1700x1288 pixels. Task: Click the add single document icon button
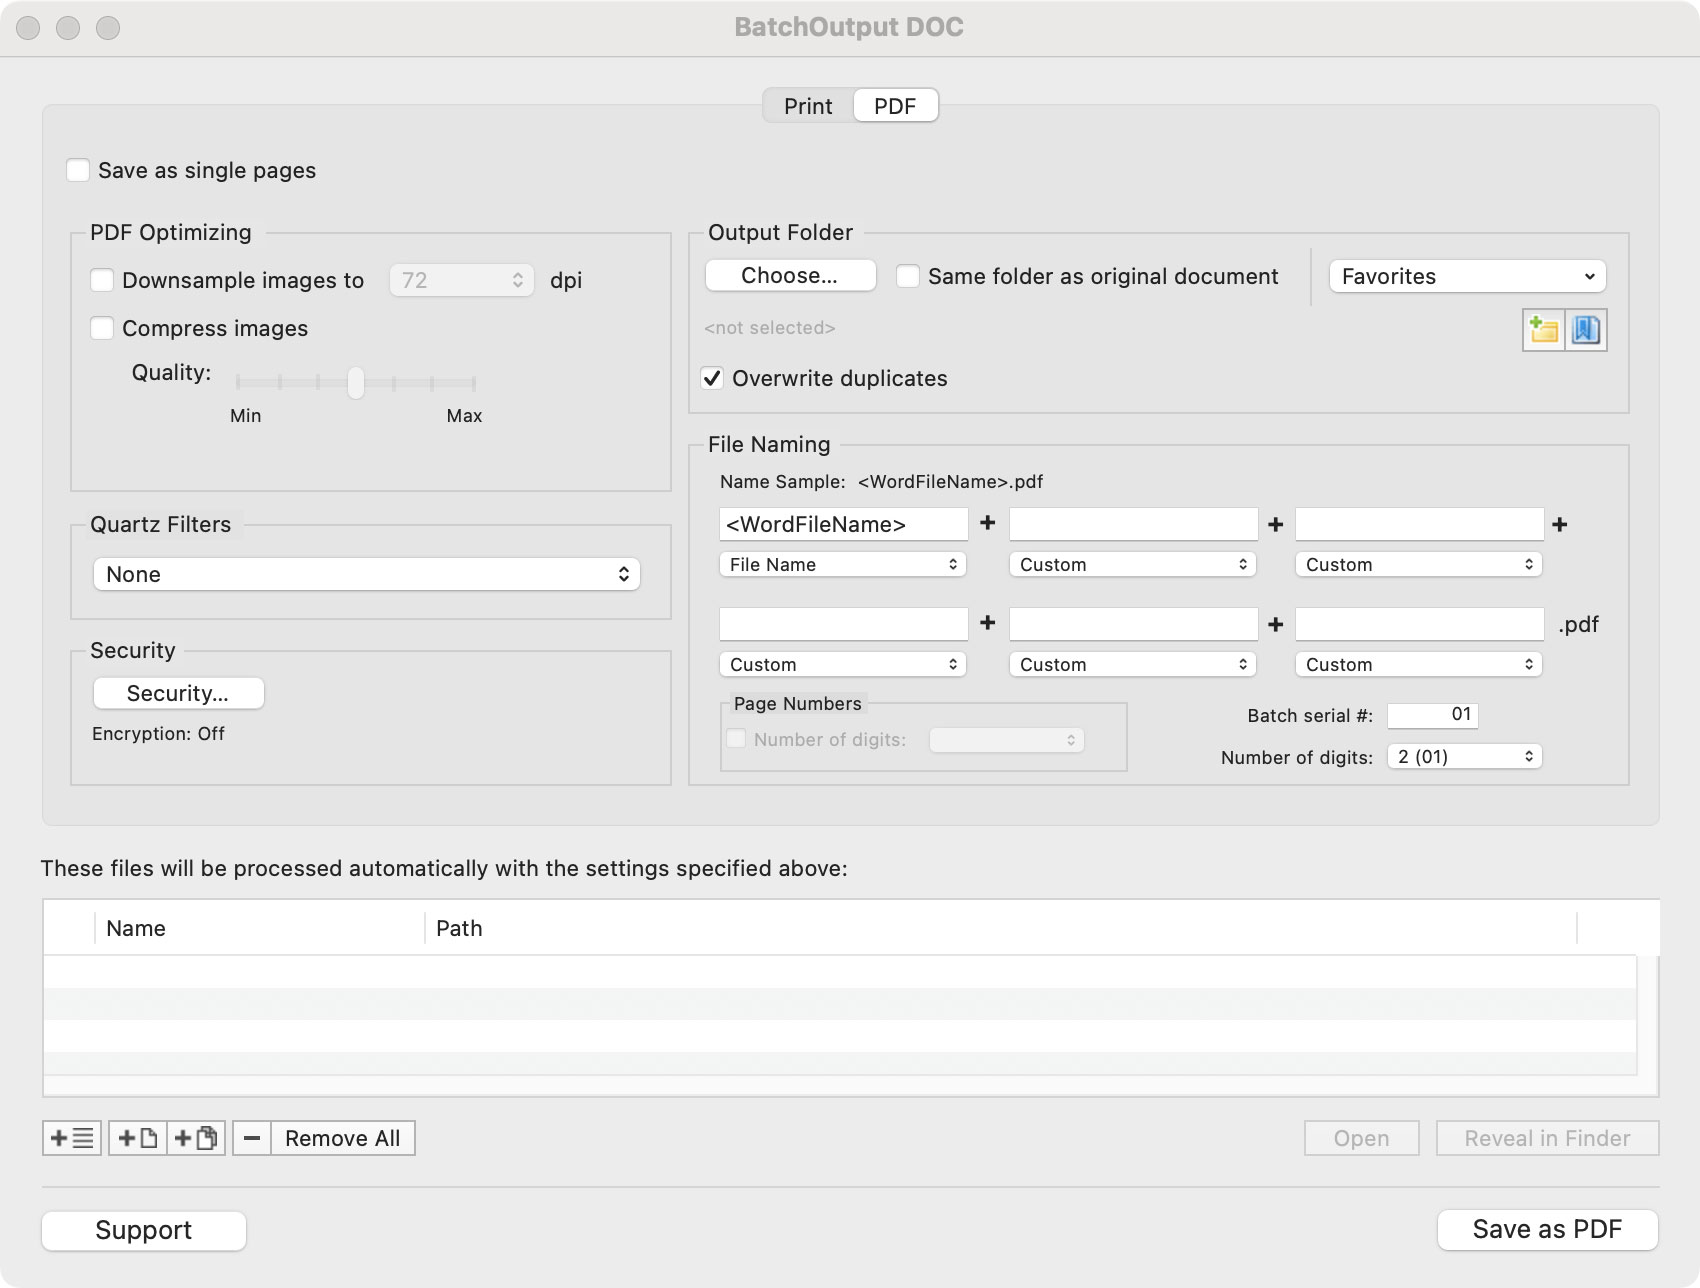[138, 1138]
